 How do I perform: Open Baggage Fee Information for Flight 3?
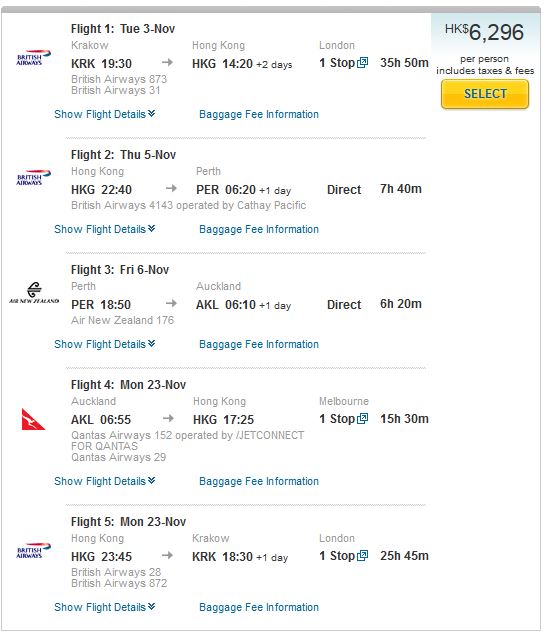259,344
